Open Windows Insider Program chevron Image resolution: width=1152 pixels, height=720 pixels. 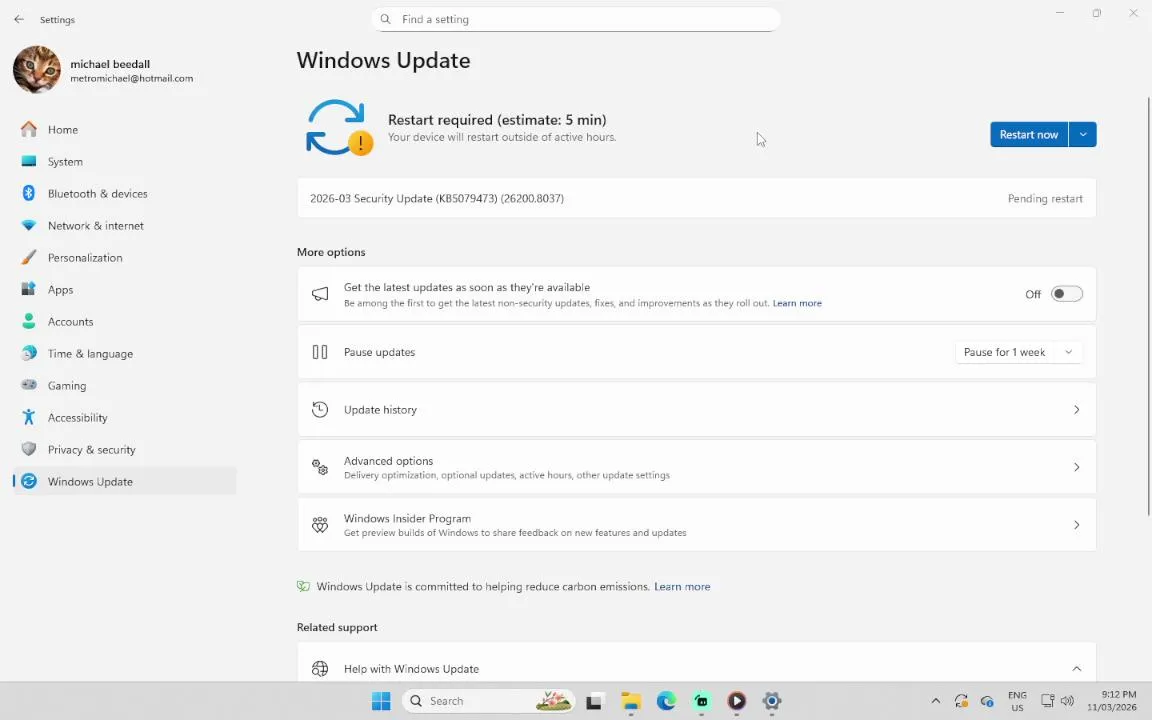(1076, 525)
